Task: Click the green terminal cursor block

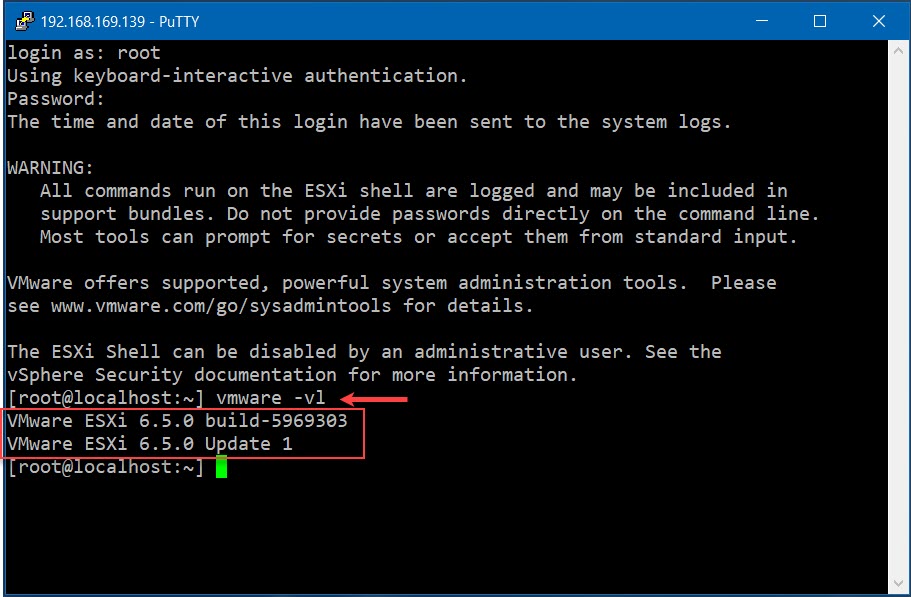Action: point(220,466)
